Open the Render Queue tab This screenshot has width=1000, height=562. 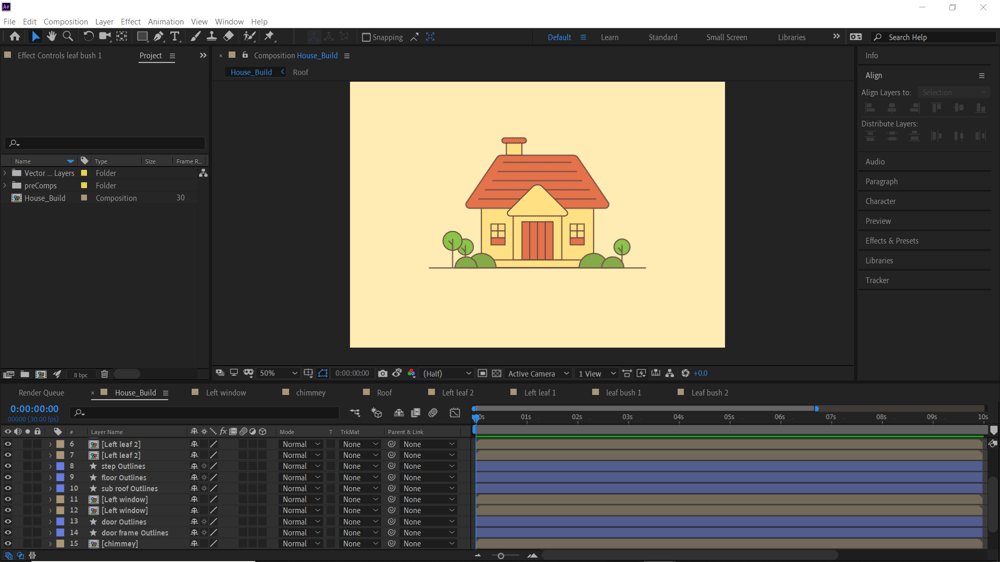pos(41,393)
